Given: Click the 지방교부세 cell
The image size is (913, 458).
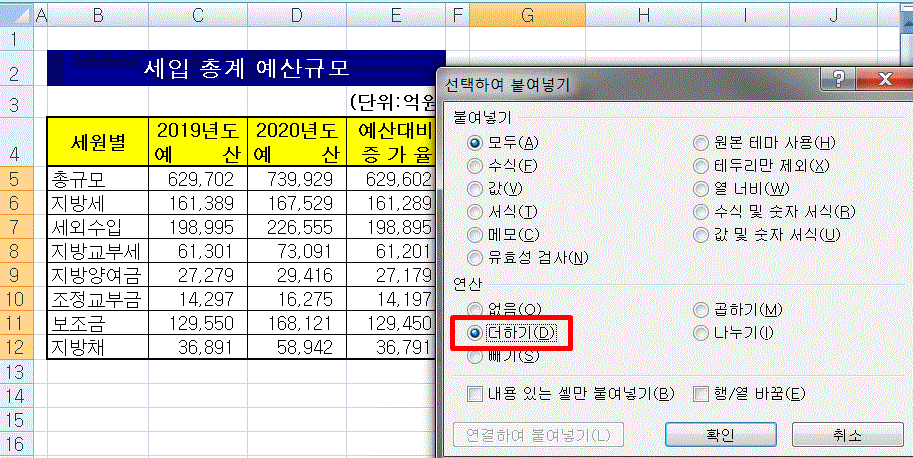Looking at the screenshot, I should click(98, 251).
